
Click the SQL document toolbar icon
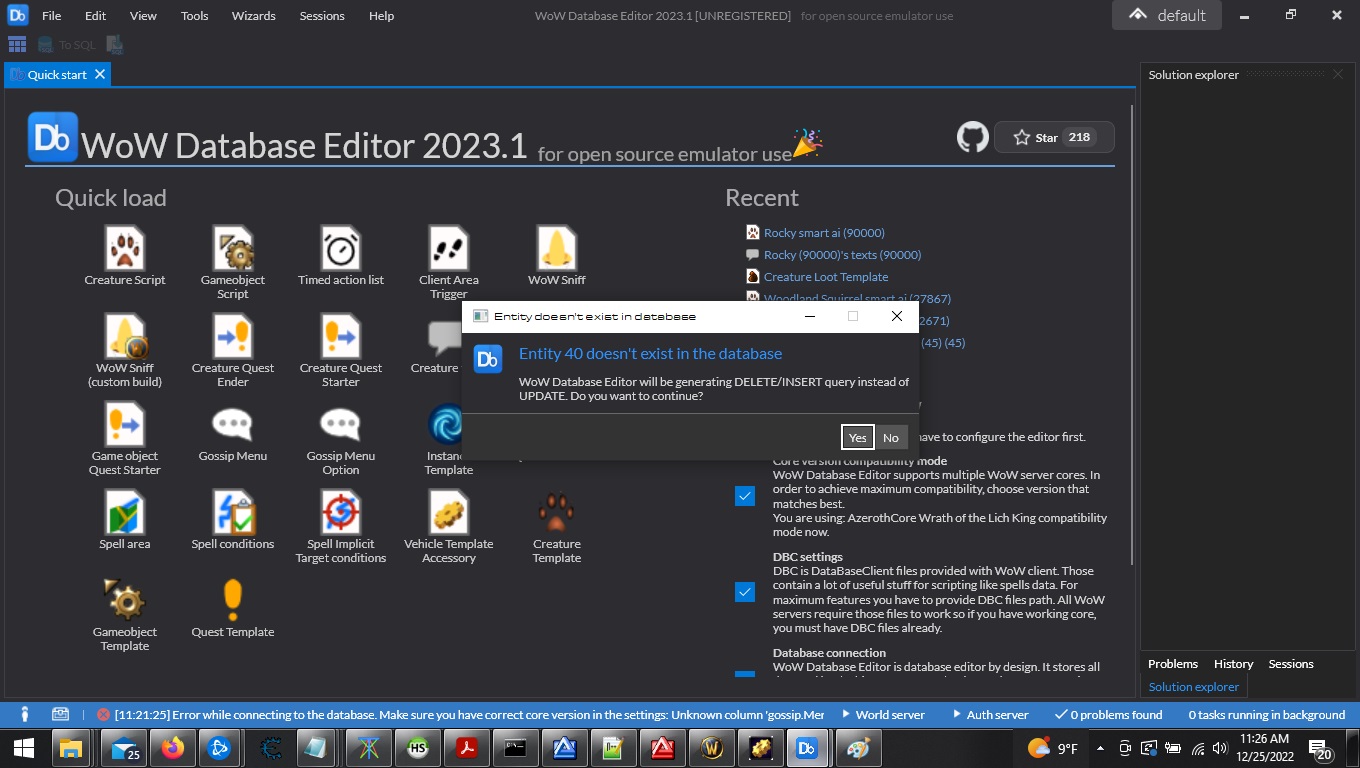tap(115, 44)
